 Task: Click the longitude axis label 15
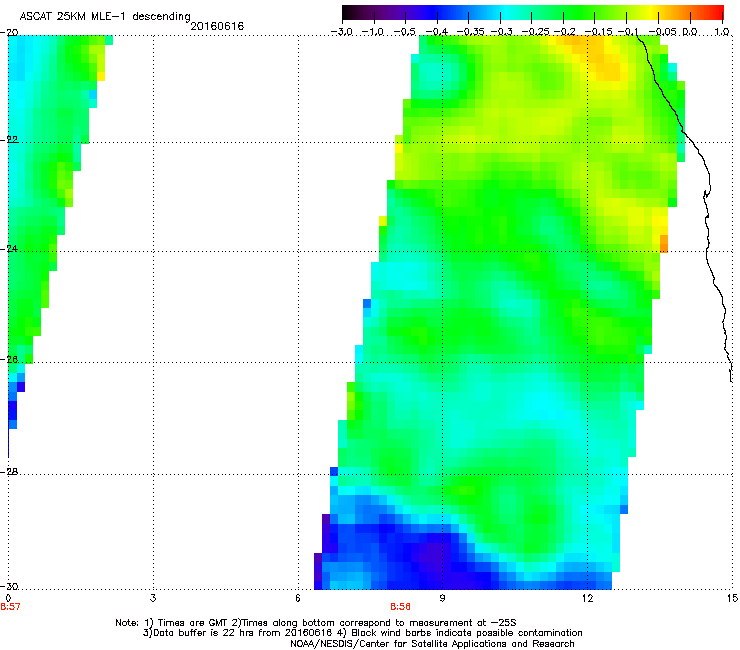click(732, 598)
